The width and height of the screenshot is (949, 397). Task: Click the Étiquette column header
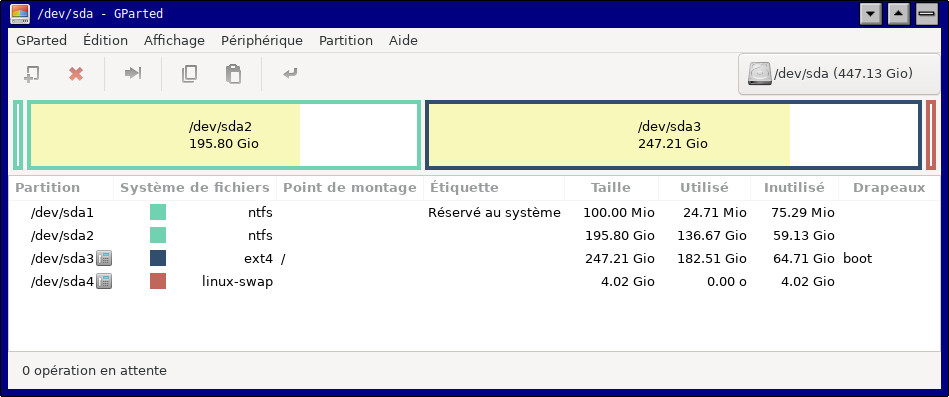point(494,188)
